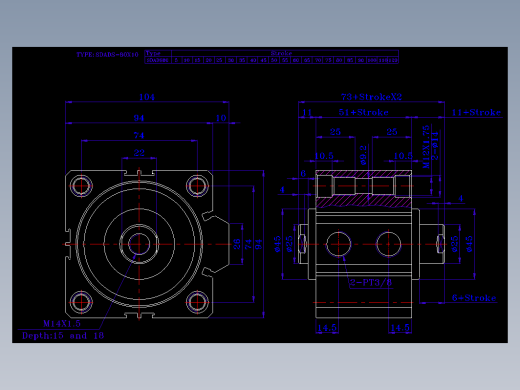Click the M12X1.75 vertical thread label
Viewport: 520px width, 390px height.
(x=426, y=147)
